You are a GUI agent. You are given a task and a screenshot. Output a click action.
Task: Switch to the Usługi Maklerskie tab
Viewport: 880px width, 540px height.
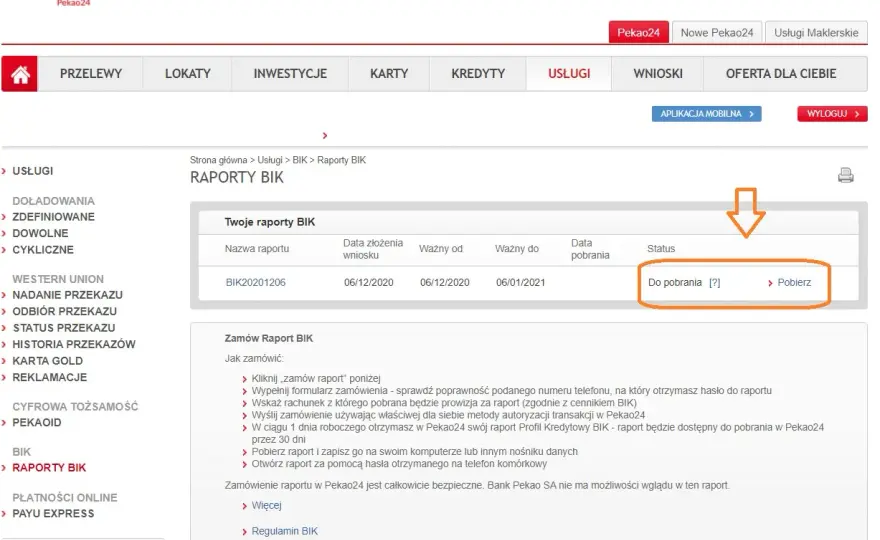(x=816, y=33)
